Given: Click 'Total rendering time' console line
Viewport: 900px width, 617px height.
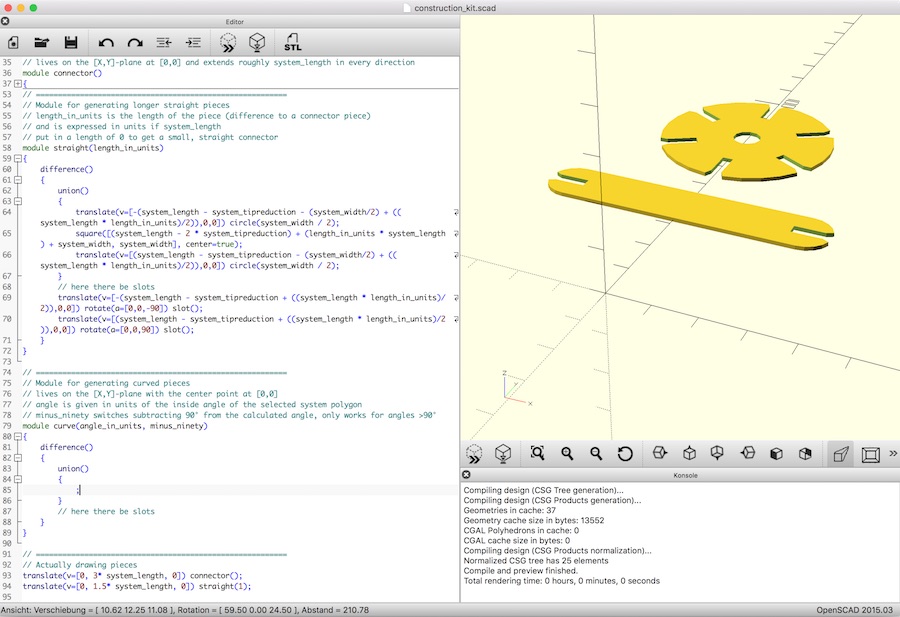Looking at the screenshot, I should [561, 581].
